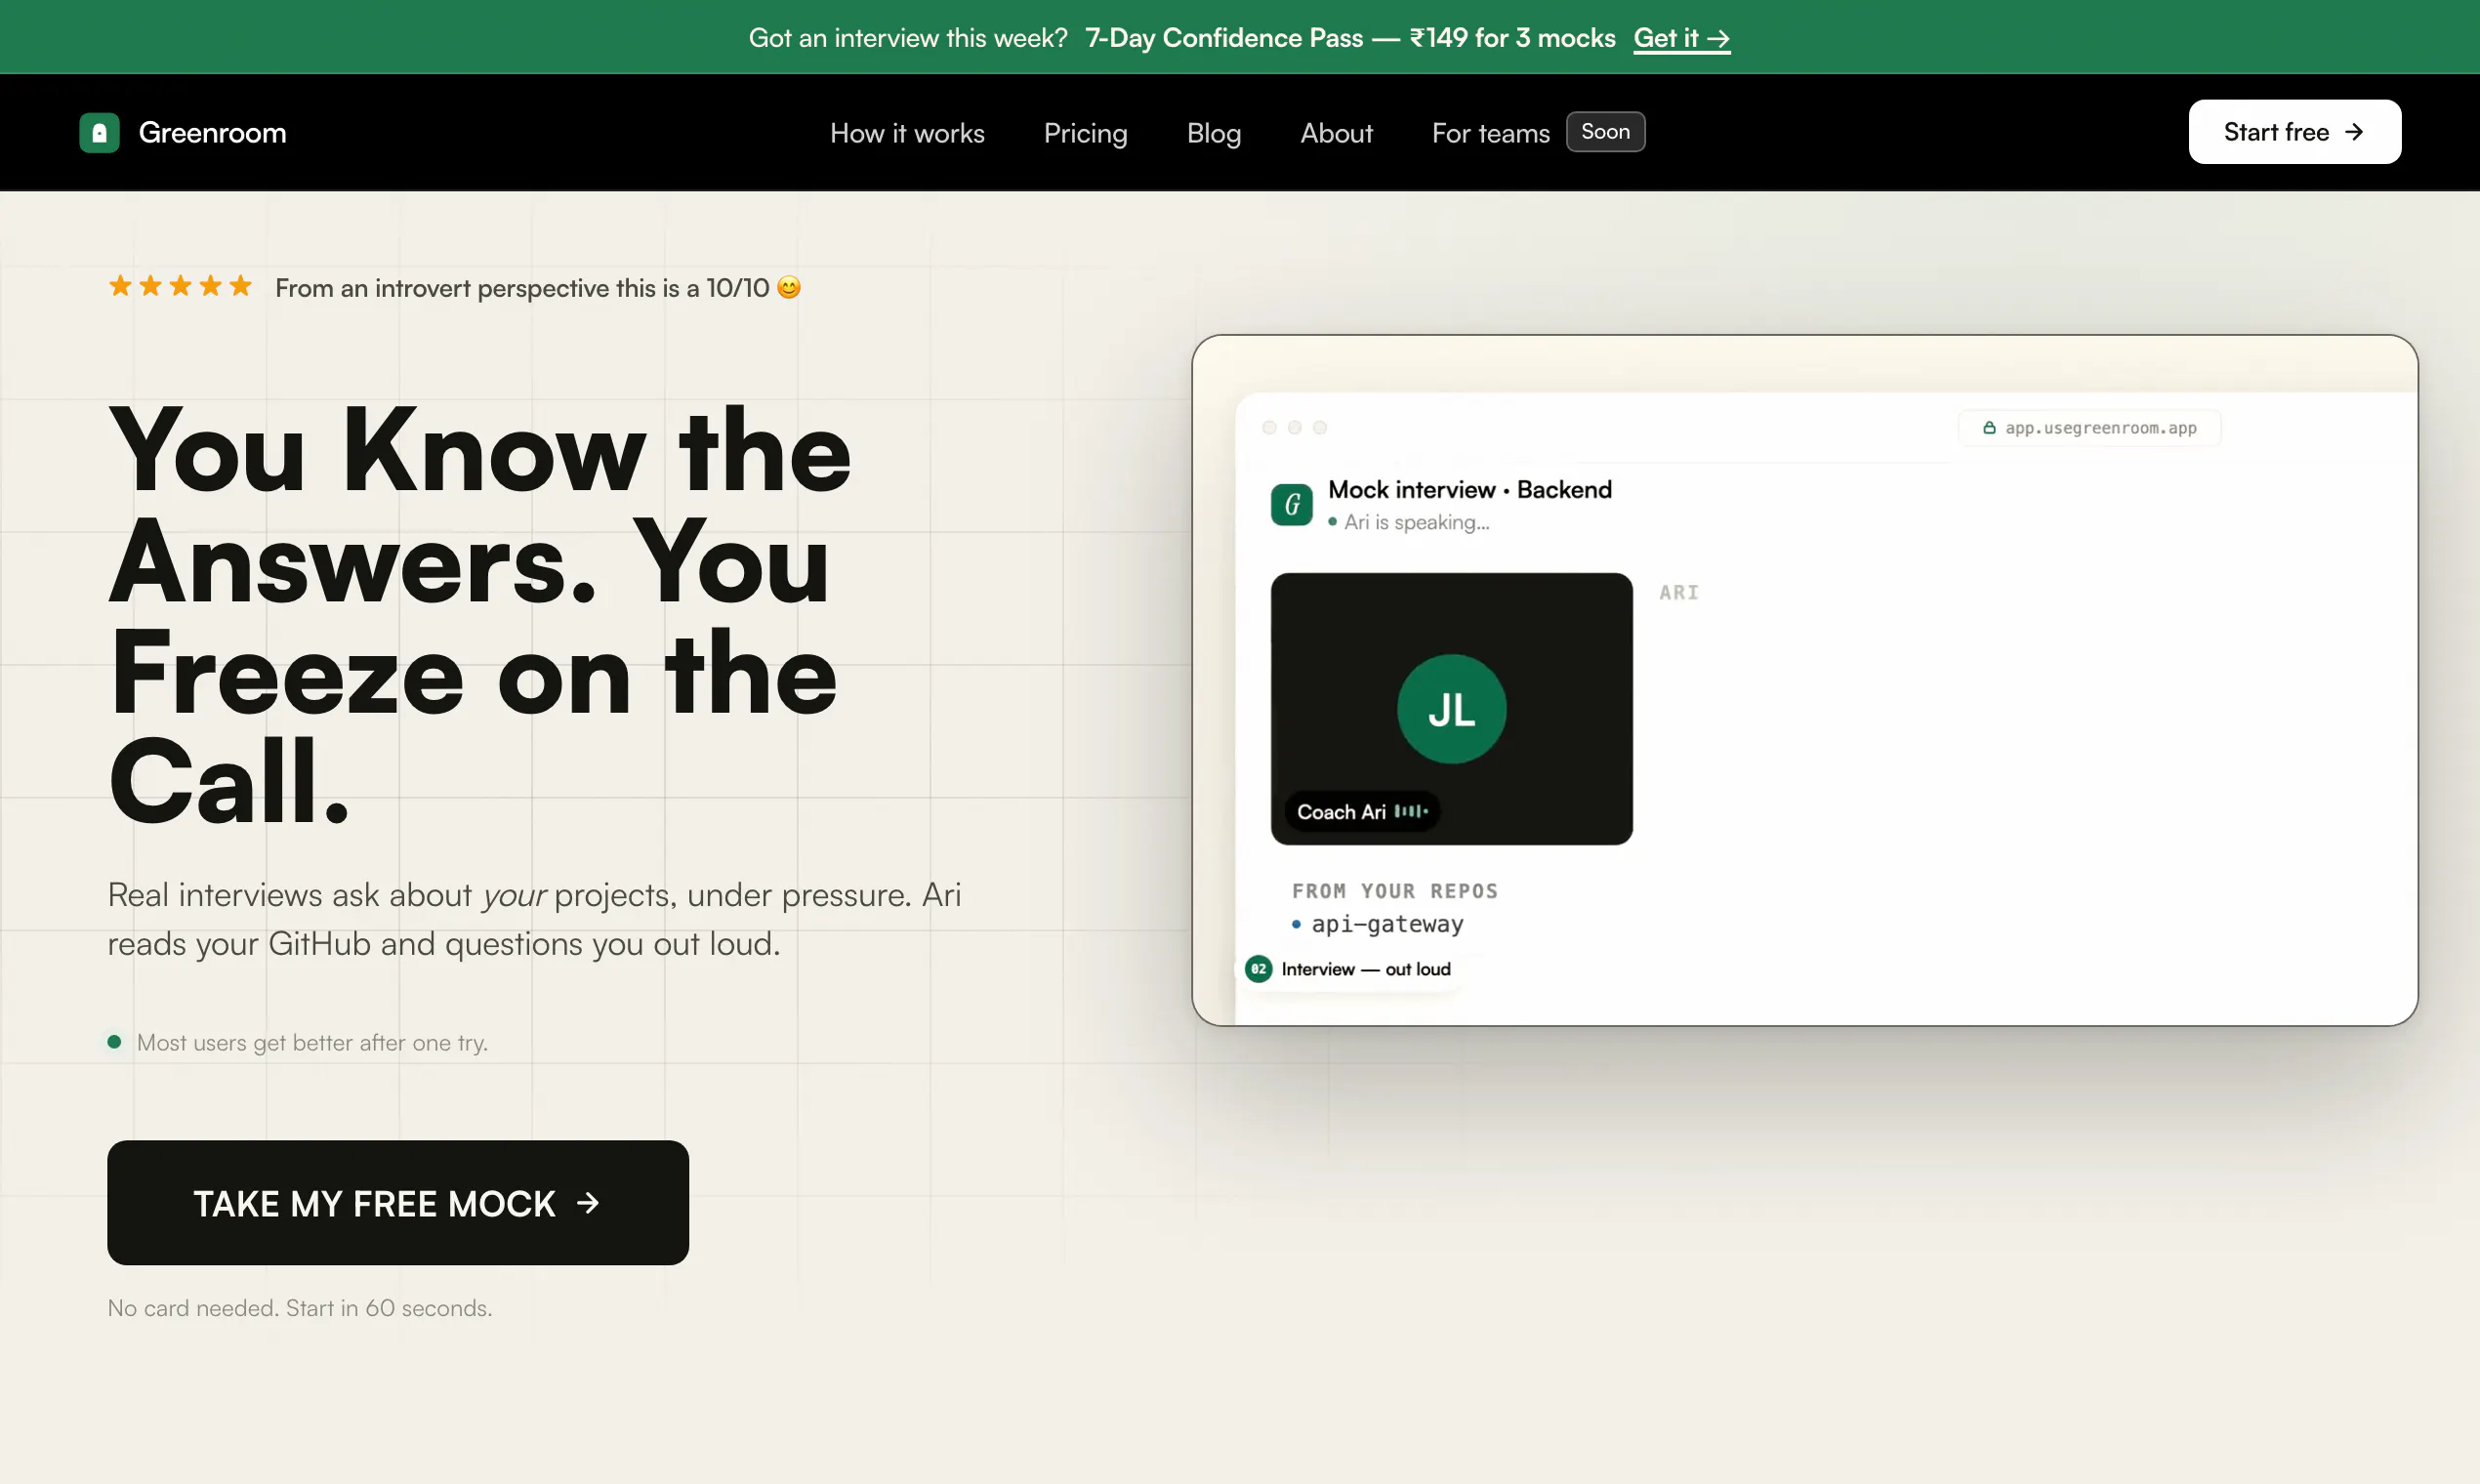Click the Soon badge next to For teams
Screen dimensions: 2480x1484
click(1605, 132)
